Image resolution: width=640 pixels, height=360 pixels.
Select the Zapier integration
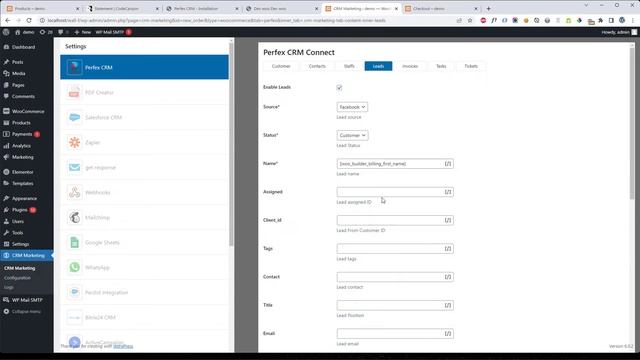pyautogui.click(x=144, y=142)
